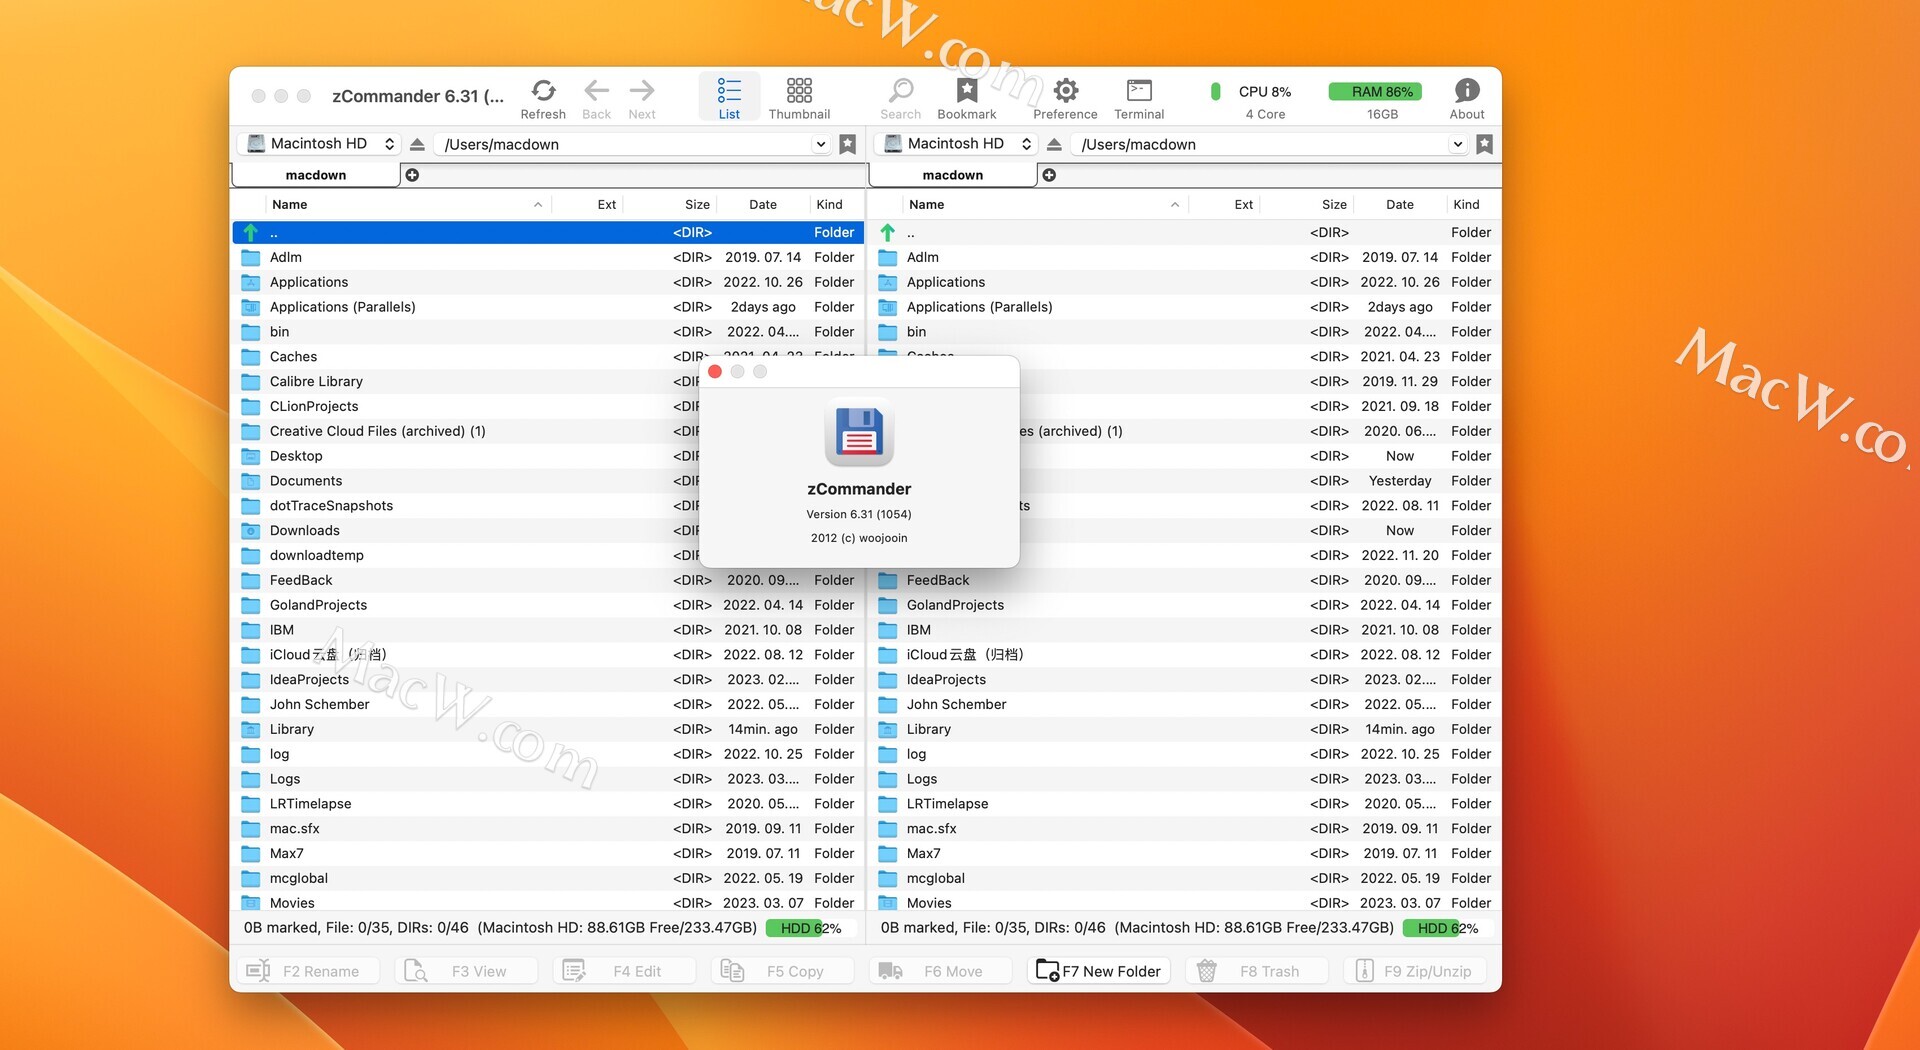
Task: Expand the path history dropdown arrow
Action: coord(820,144)
